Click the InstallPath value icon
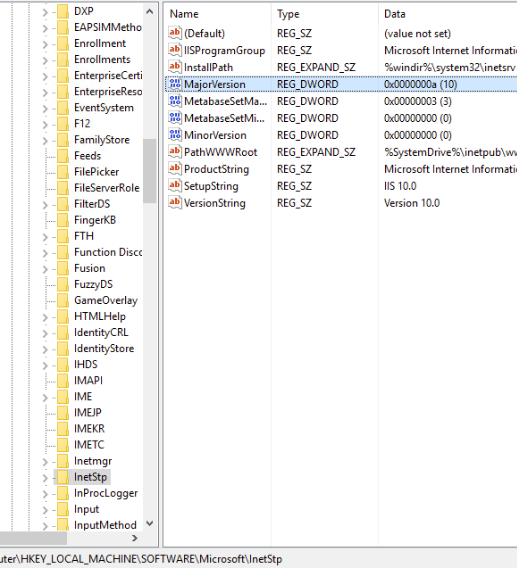Viewport: 517px width, 569px height. click(x=175, y=67)
